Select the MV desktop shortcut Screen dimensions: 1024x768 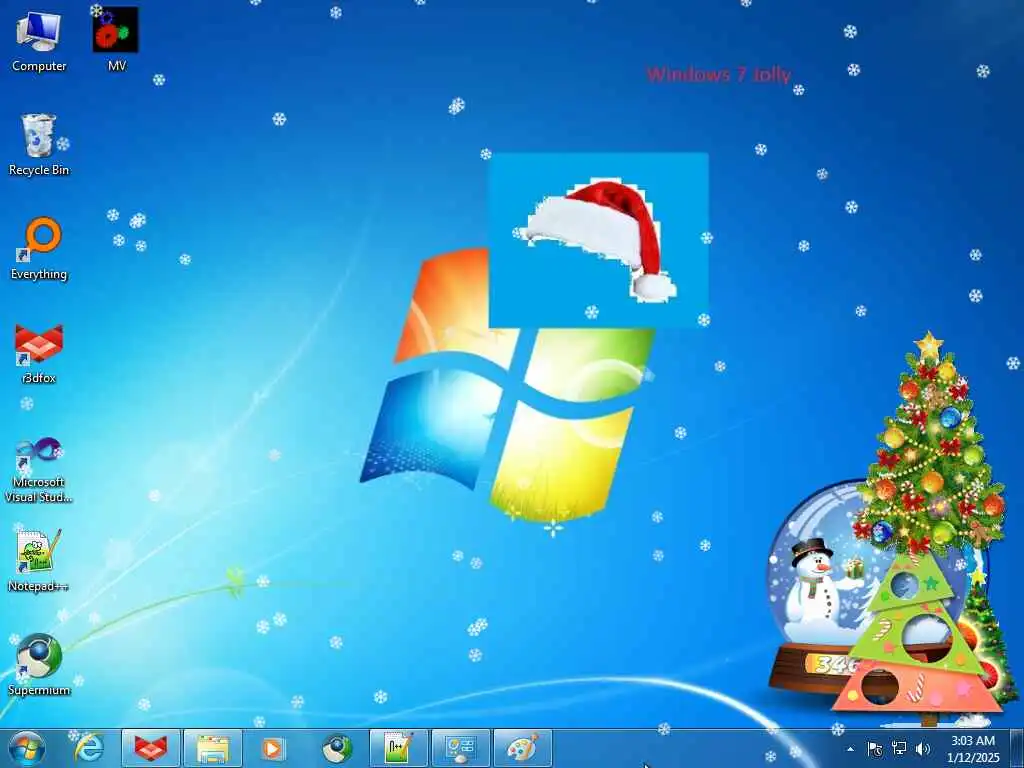116,39
